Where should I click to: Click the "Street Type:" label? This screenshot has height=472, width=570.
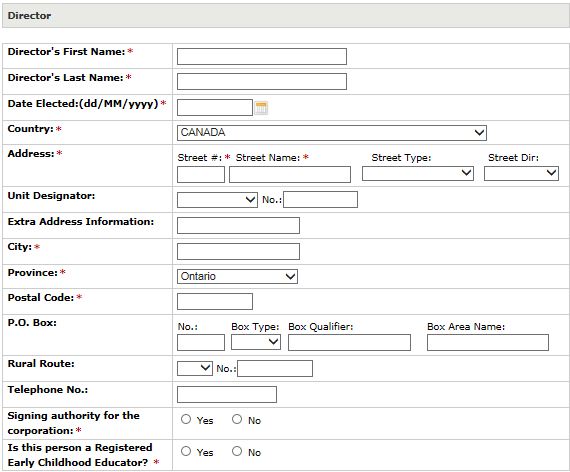pyautogui.click(x=401, y=158)
